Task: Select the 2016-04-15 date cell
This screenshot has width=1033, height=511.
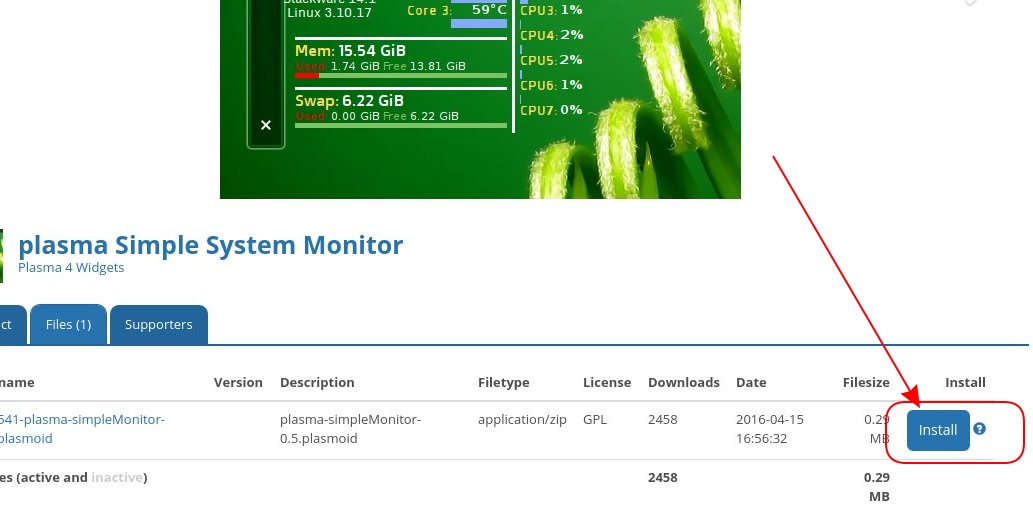Action: 769,429
